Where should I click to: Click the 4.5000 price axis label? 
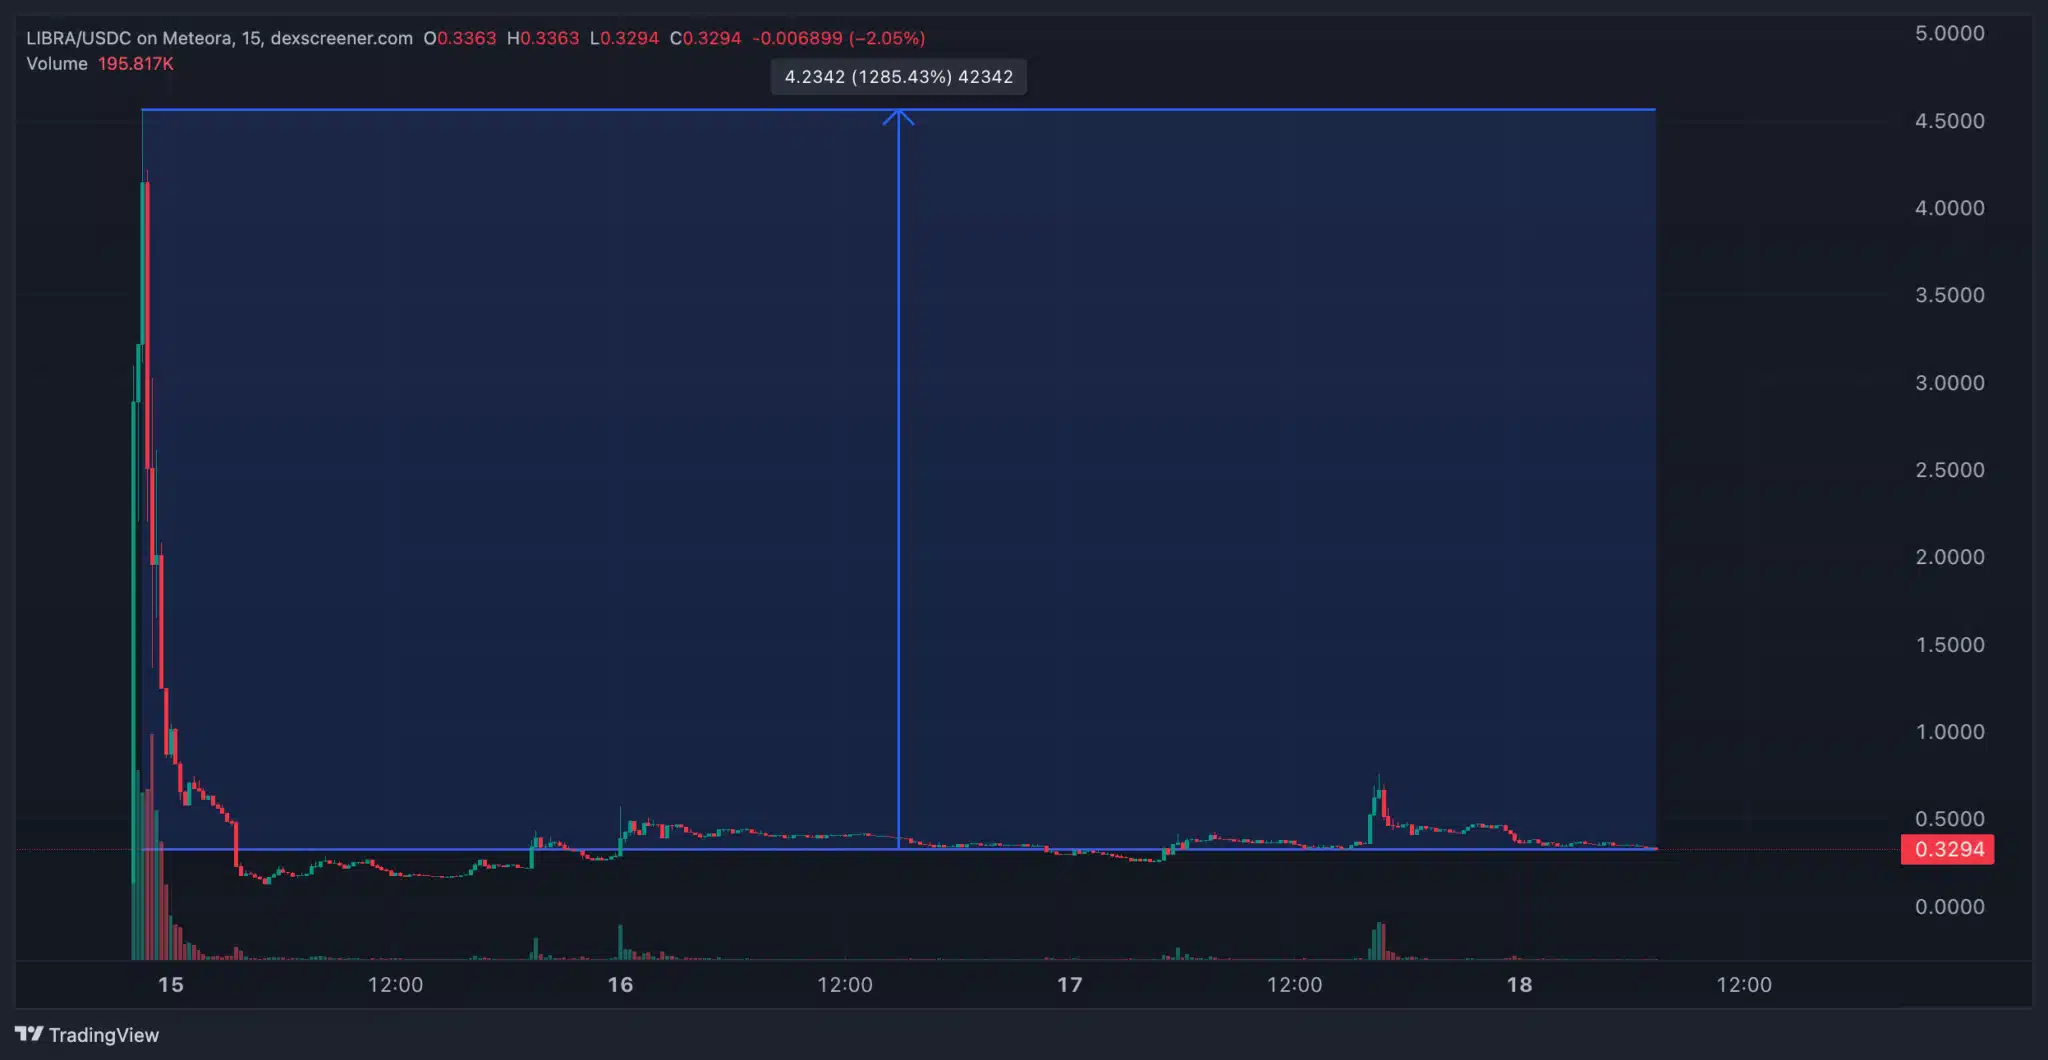coord(1949,121)
